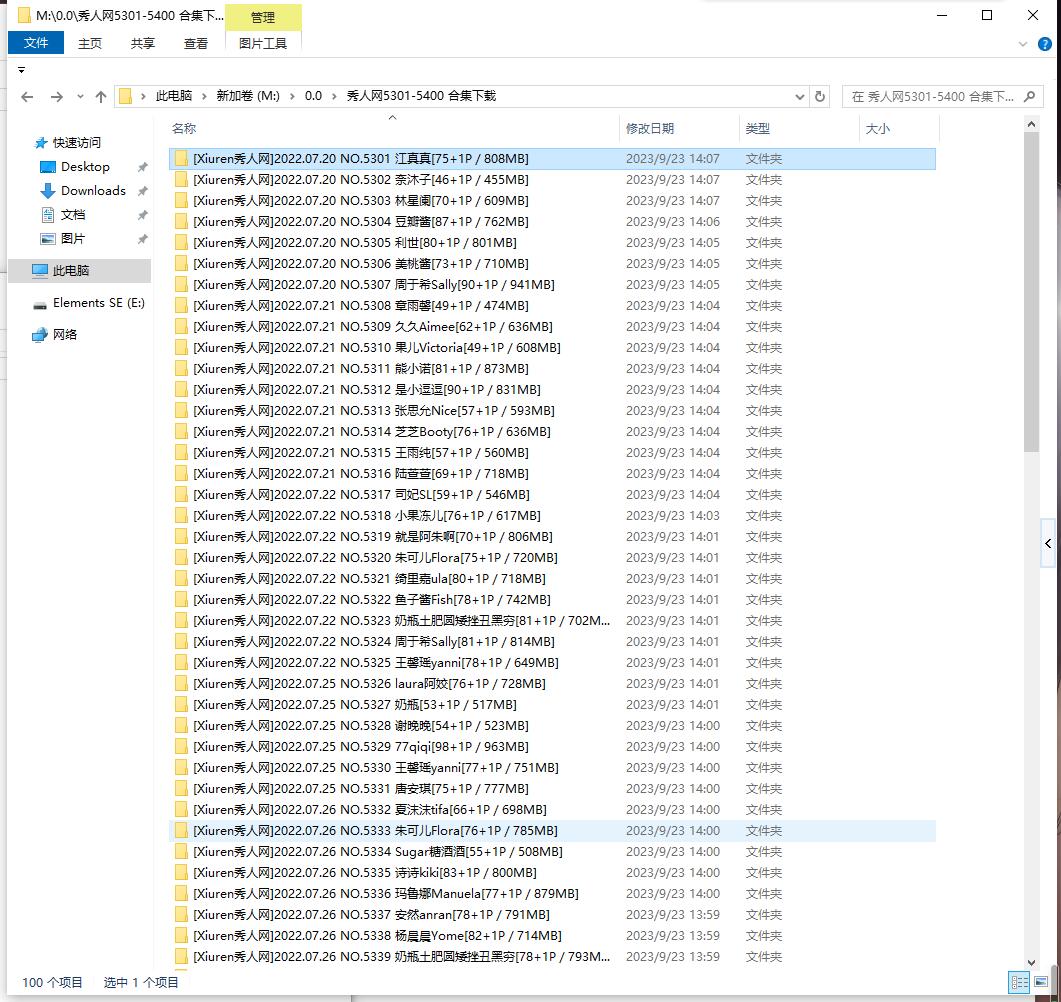Go back with the left arrow button
Screen dimensions: 1061x1002
[x=27, y=97]
